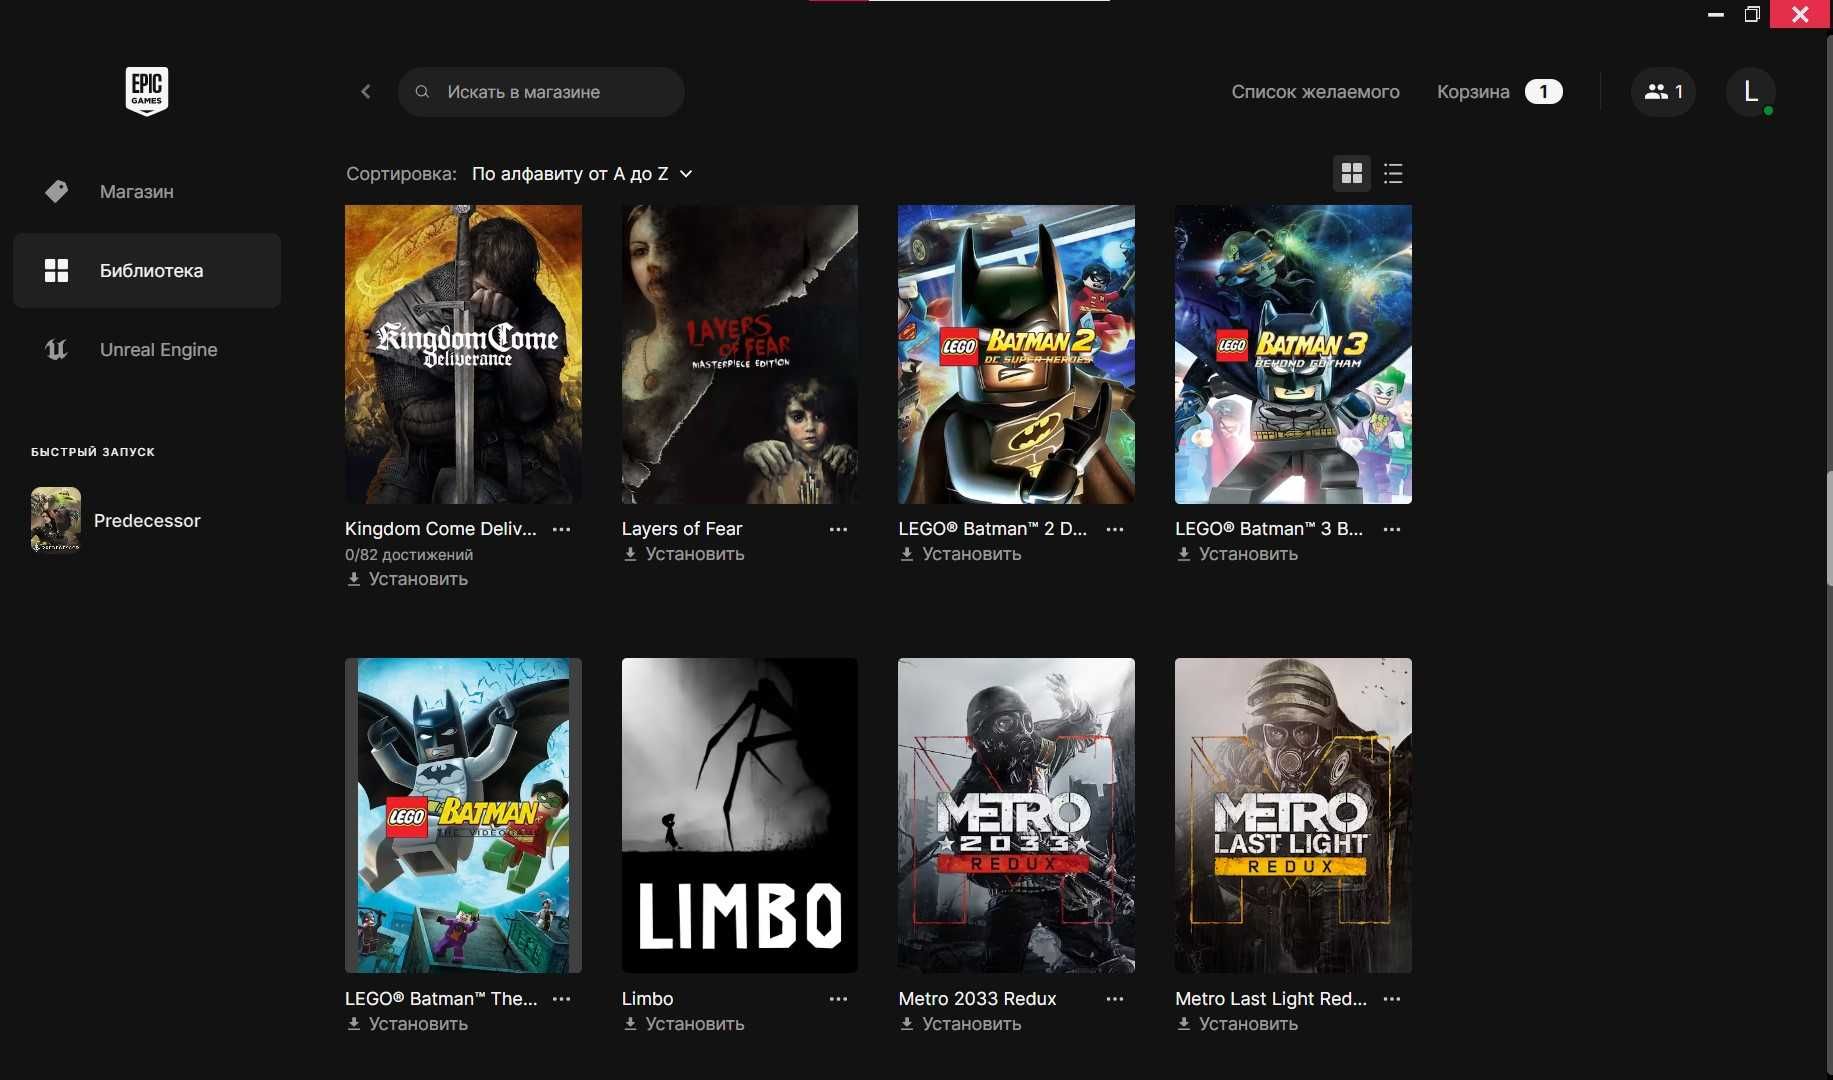Click the cart count badge
The height and width of the screenshot is (1080, 1833).
tap(1543, 92)
